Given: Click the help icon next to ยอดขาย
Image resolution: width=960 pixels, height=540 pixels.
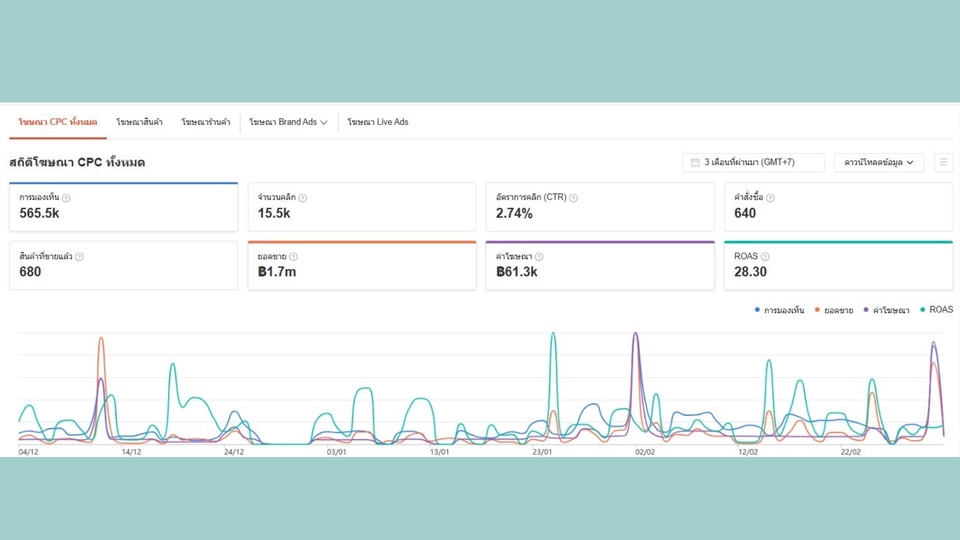Looking at the screenshot, I should (x=293, y=257).
